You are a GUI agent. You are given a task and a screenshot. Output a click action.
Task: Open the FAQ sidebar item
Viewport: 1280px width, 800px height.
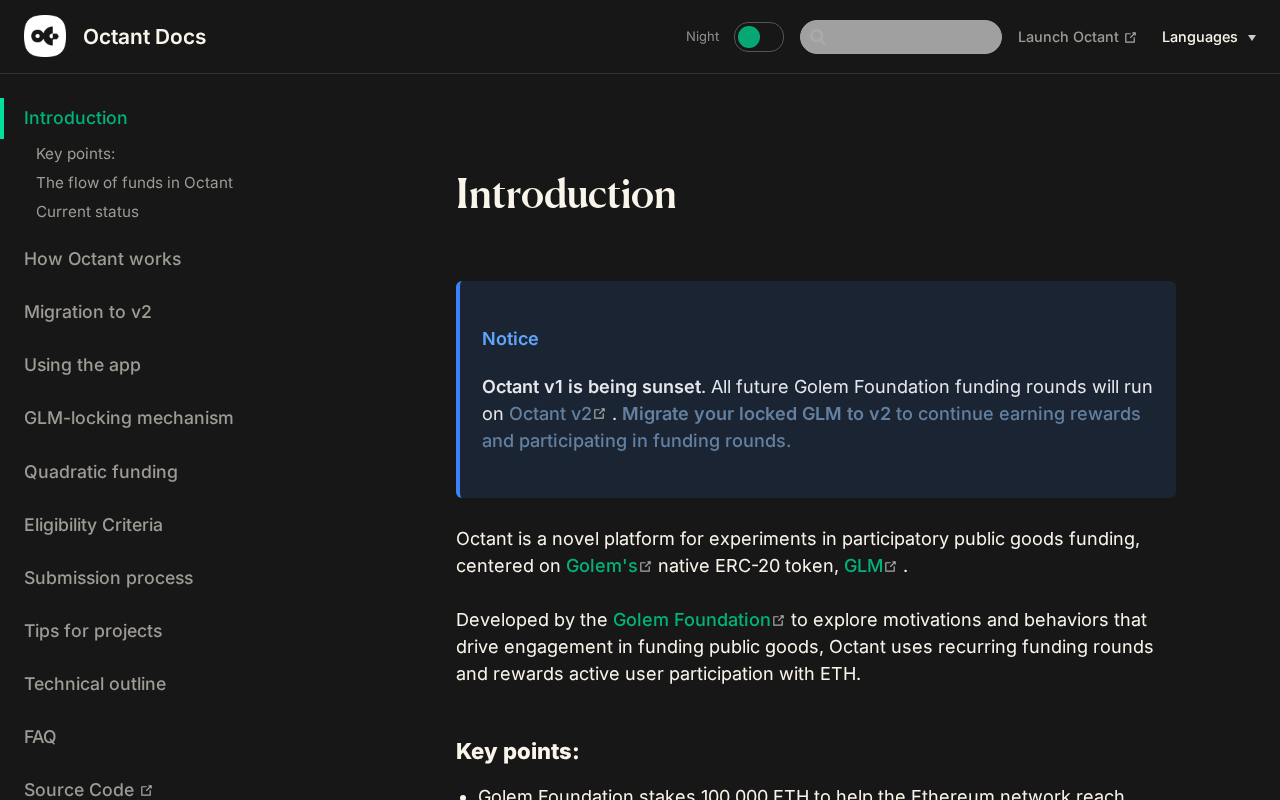click(40, 737)
